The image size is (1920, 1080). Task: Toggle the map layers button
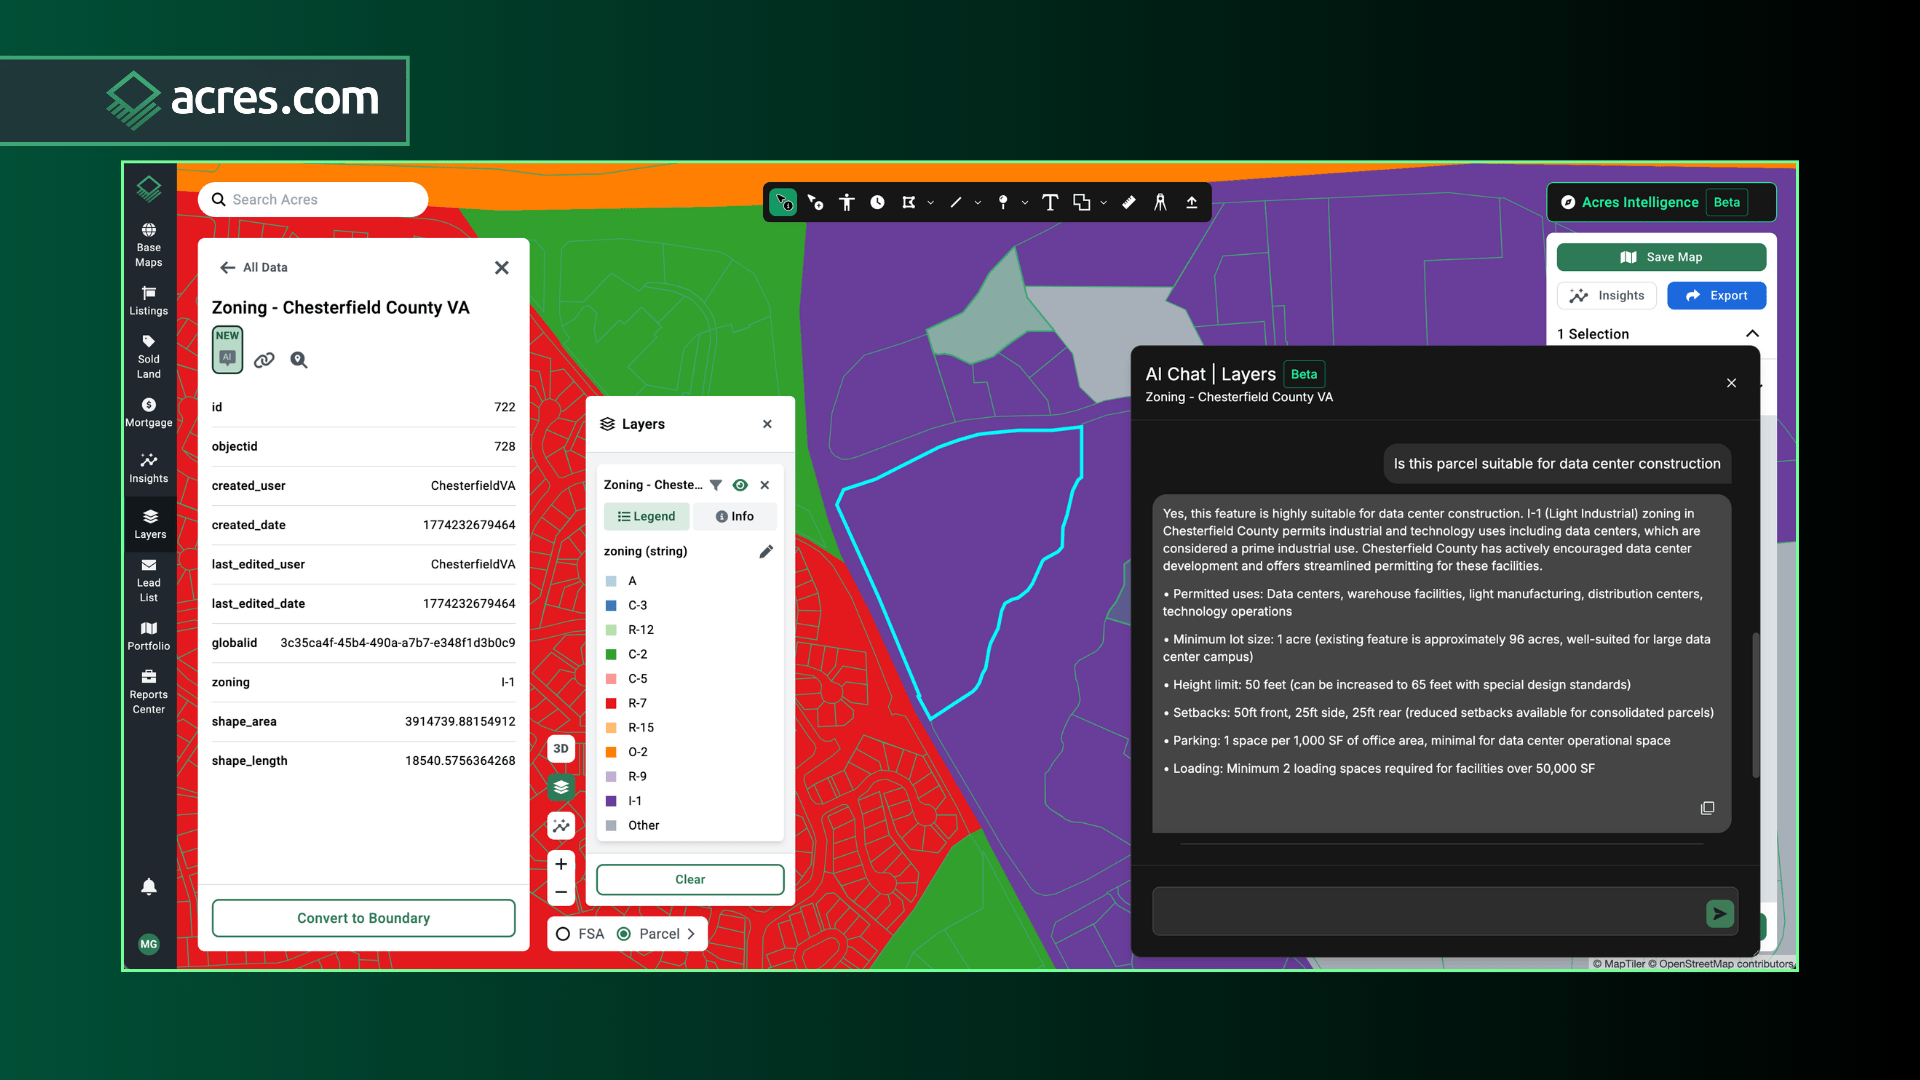(x=561, y=787)
